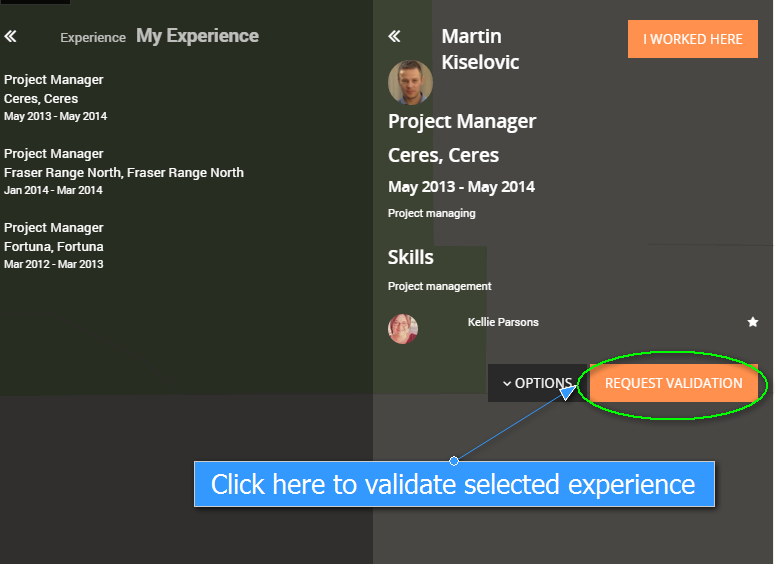Image resolution: width=779 pixels, height=564 pixels.
Task: Click Martin Kiselovic's profile photo
Action: click(410, 83)
